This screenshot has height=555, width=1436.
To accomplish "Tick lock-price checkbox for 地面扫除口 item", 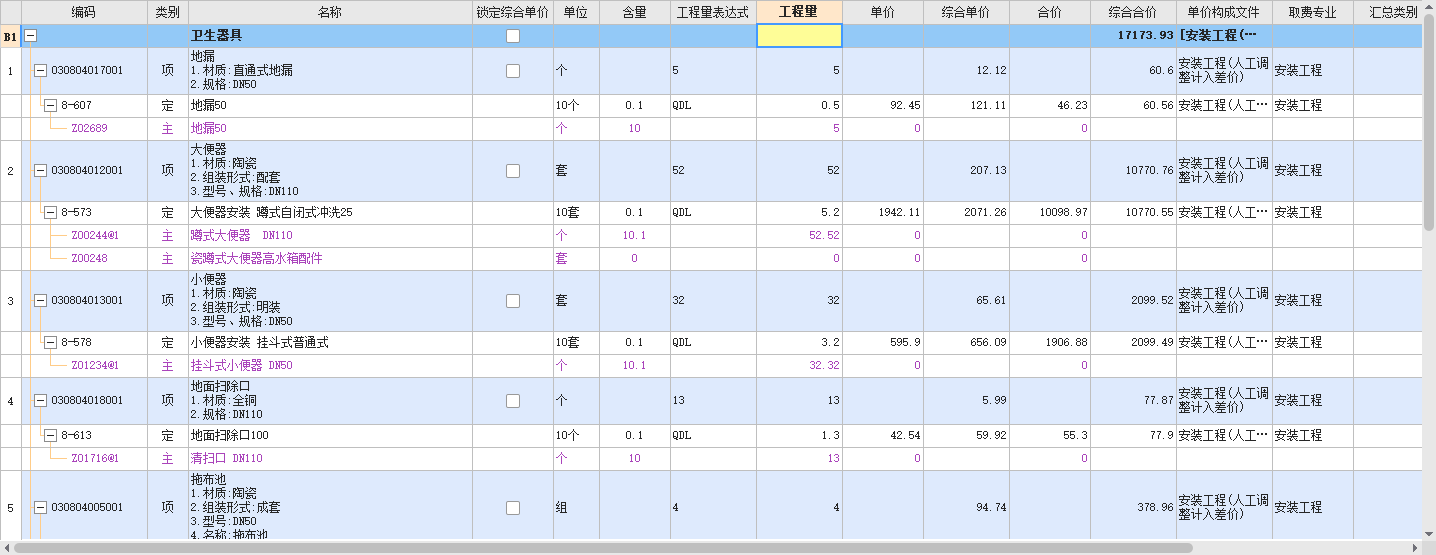I will pos(513,400).
